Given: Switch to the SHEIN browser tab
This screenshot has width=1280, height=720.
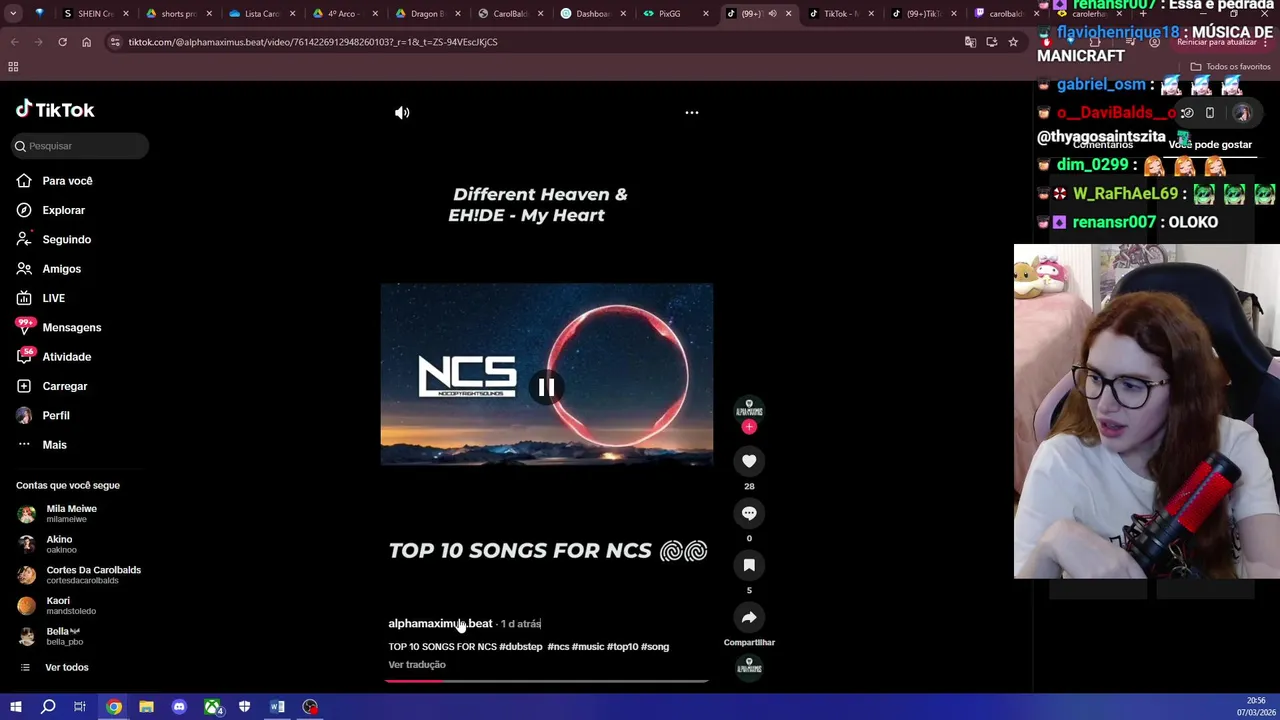Looking at the screenshot, I should coord(95,14).
